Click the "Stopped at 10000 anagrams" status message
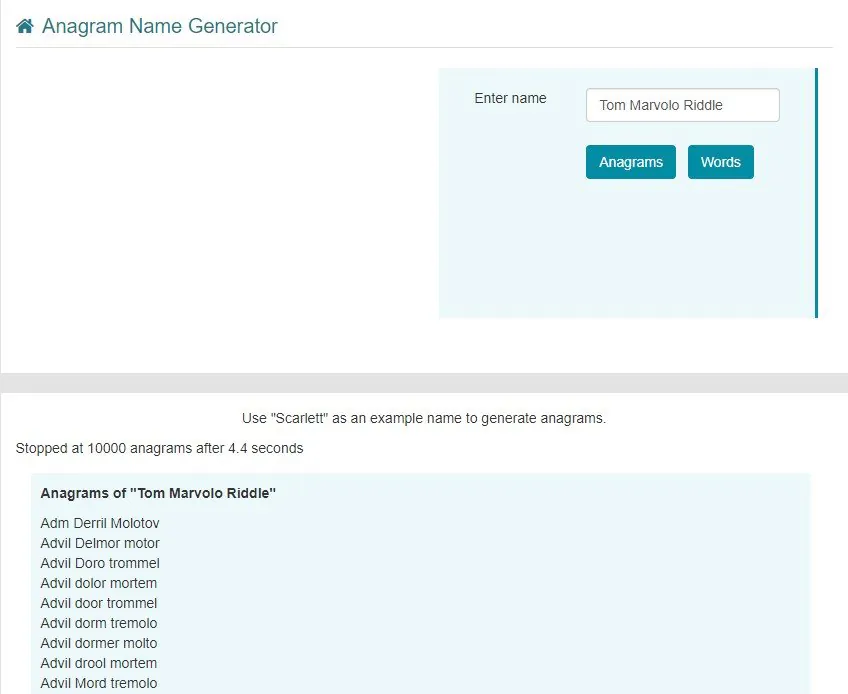The width and height of the screenshot is (848, 694). tap(159, 448)
